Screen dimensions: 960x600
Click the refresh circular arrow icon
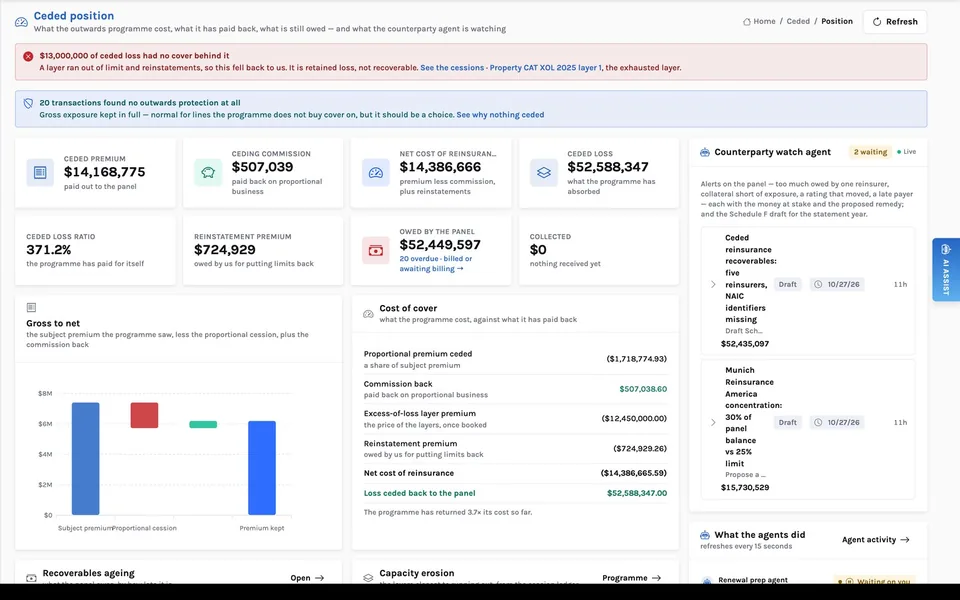point(877,21)
